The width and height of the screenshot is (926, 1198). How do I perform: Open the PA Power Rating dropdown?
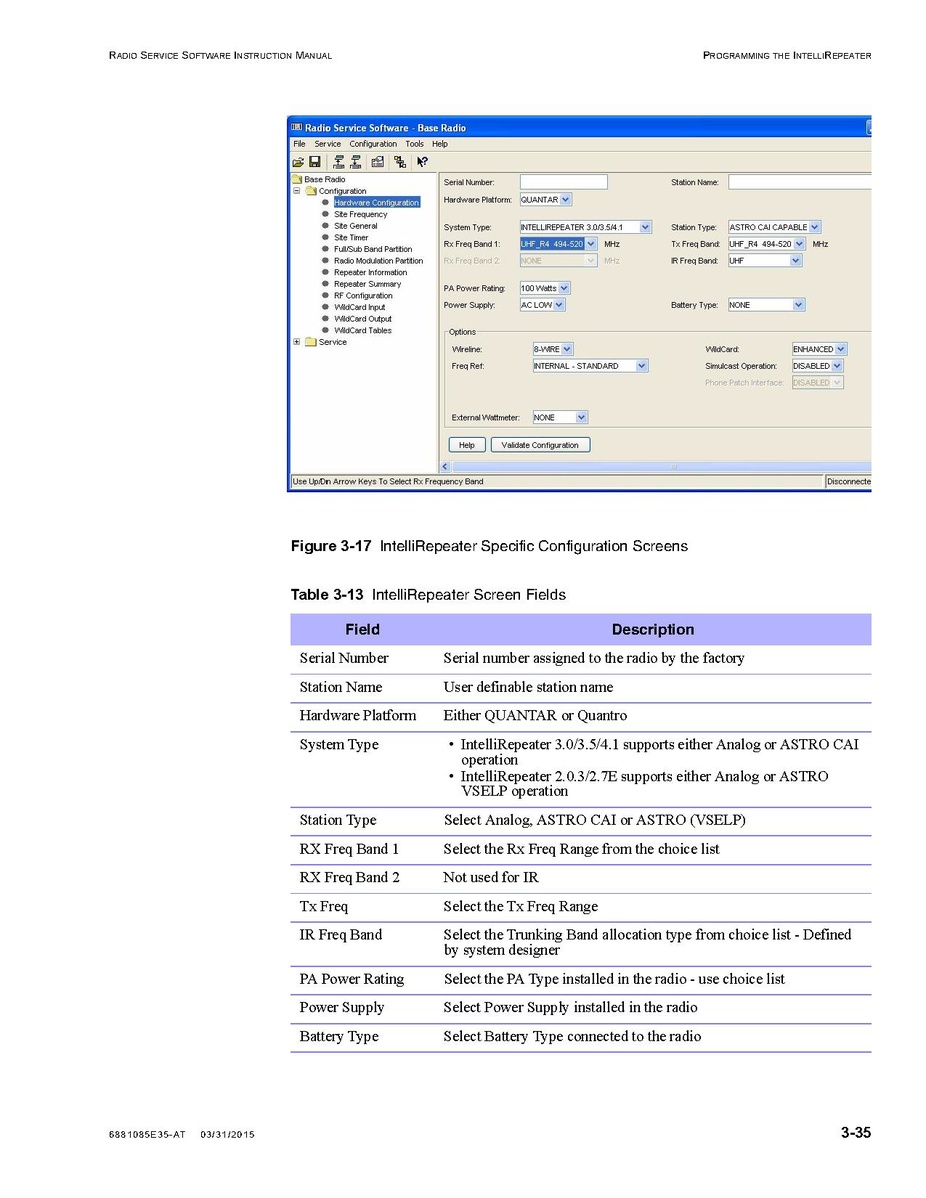(x=564, y=289)
